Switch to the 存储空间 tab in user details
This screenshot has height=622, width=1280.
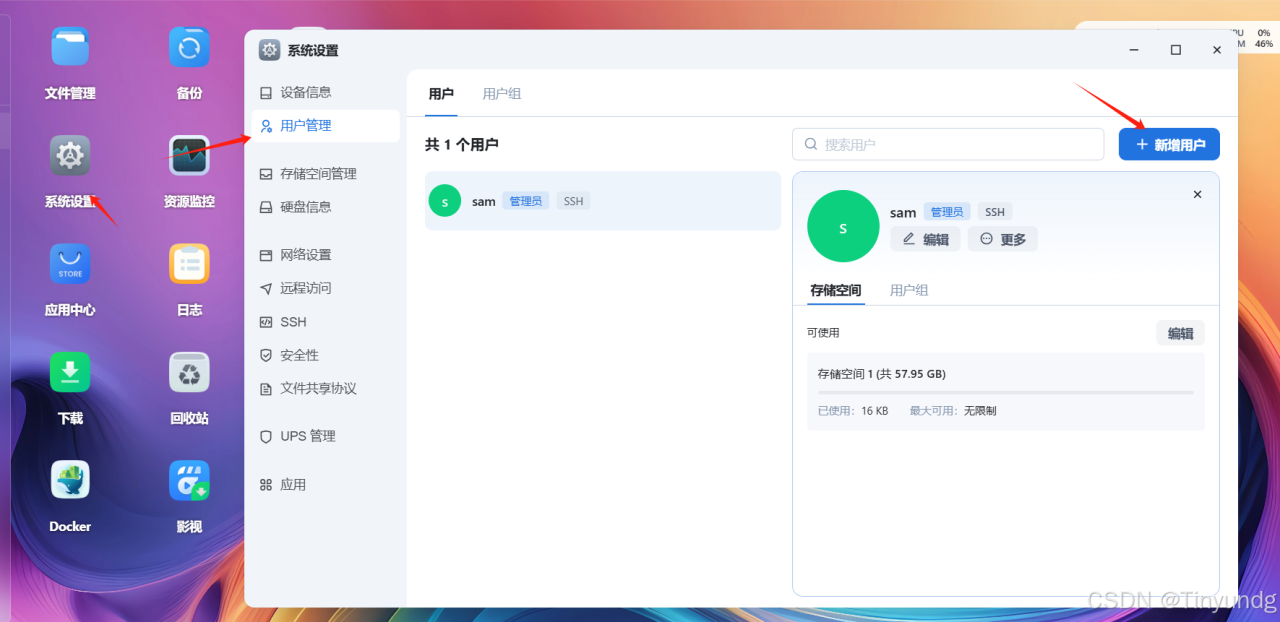tap(835, 290)
